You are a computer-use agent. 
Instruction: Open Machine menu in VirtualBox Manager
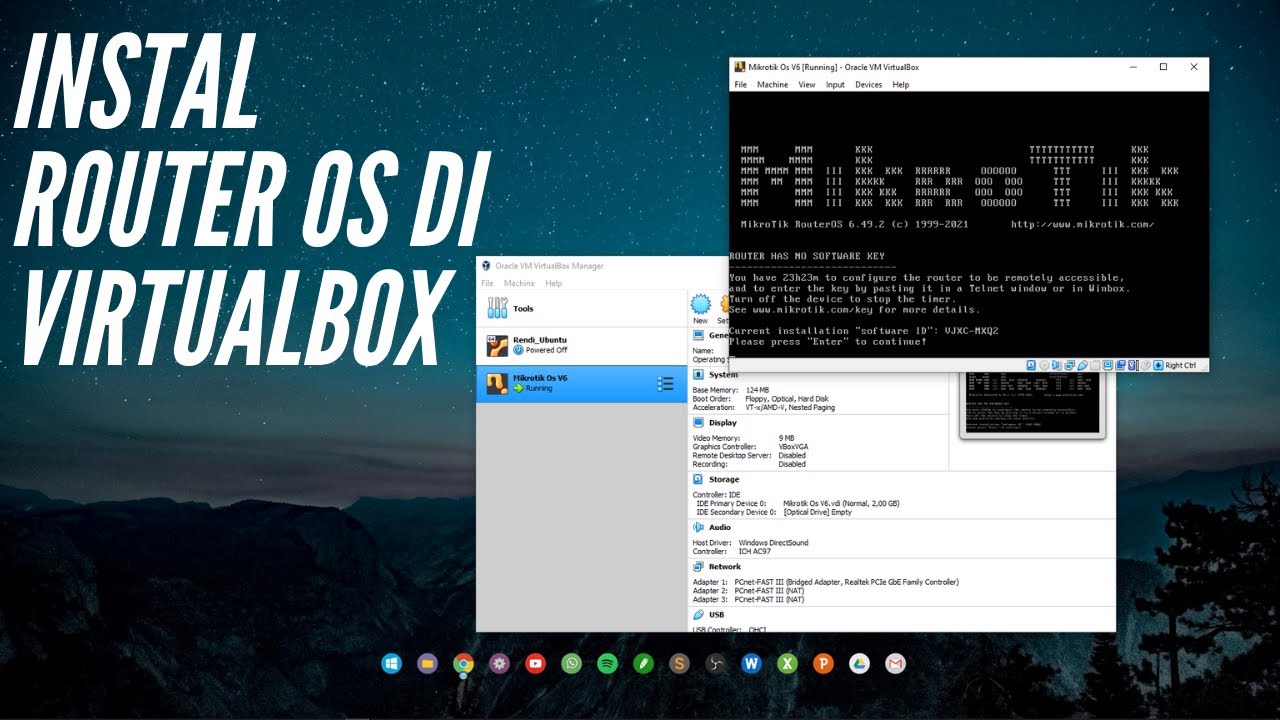(519, 283)
